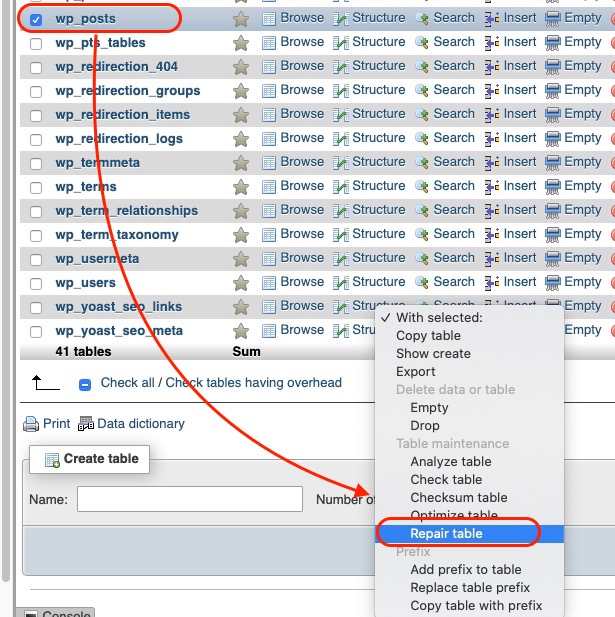Click Structure link in wp_usermeta row

click(379, 258)
